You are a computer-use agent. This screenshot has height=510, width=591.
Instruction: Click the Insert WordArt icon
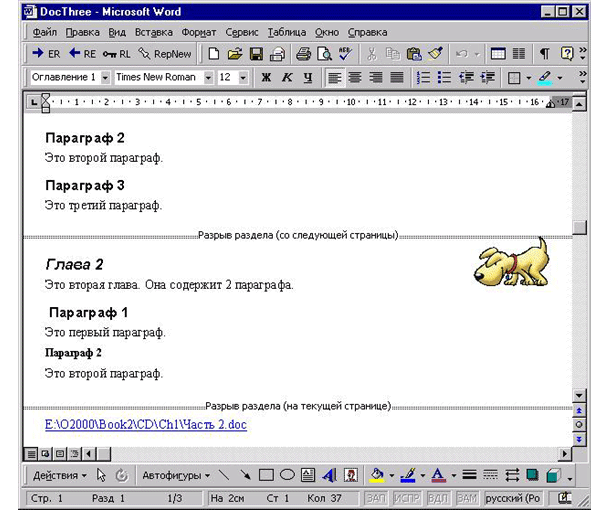pyautogui.click(x=329, y=475)
